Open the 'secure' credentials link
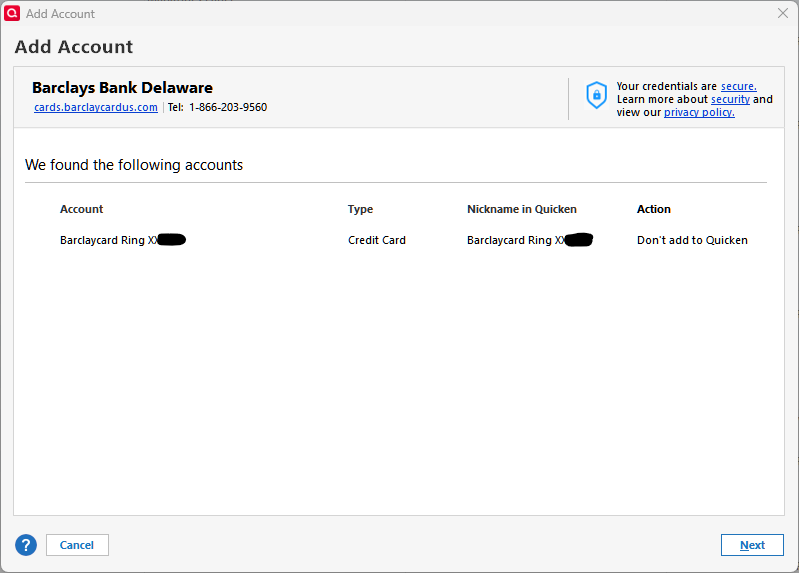Viewport: 799px width, 573px height. pos(738,86)
